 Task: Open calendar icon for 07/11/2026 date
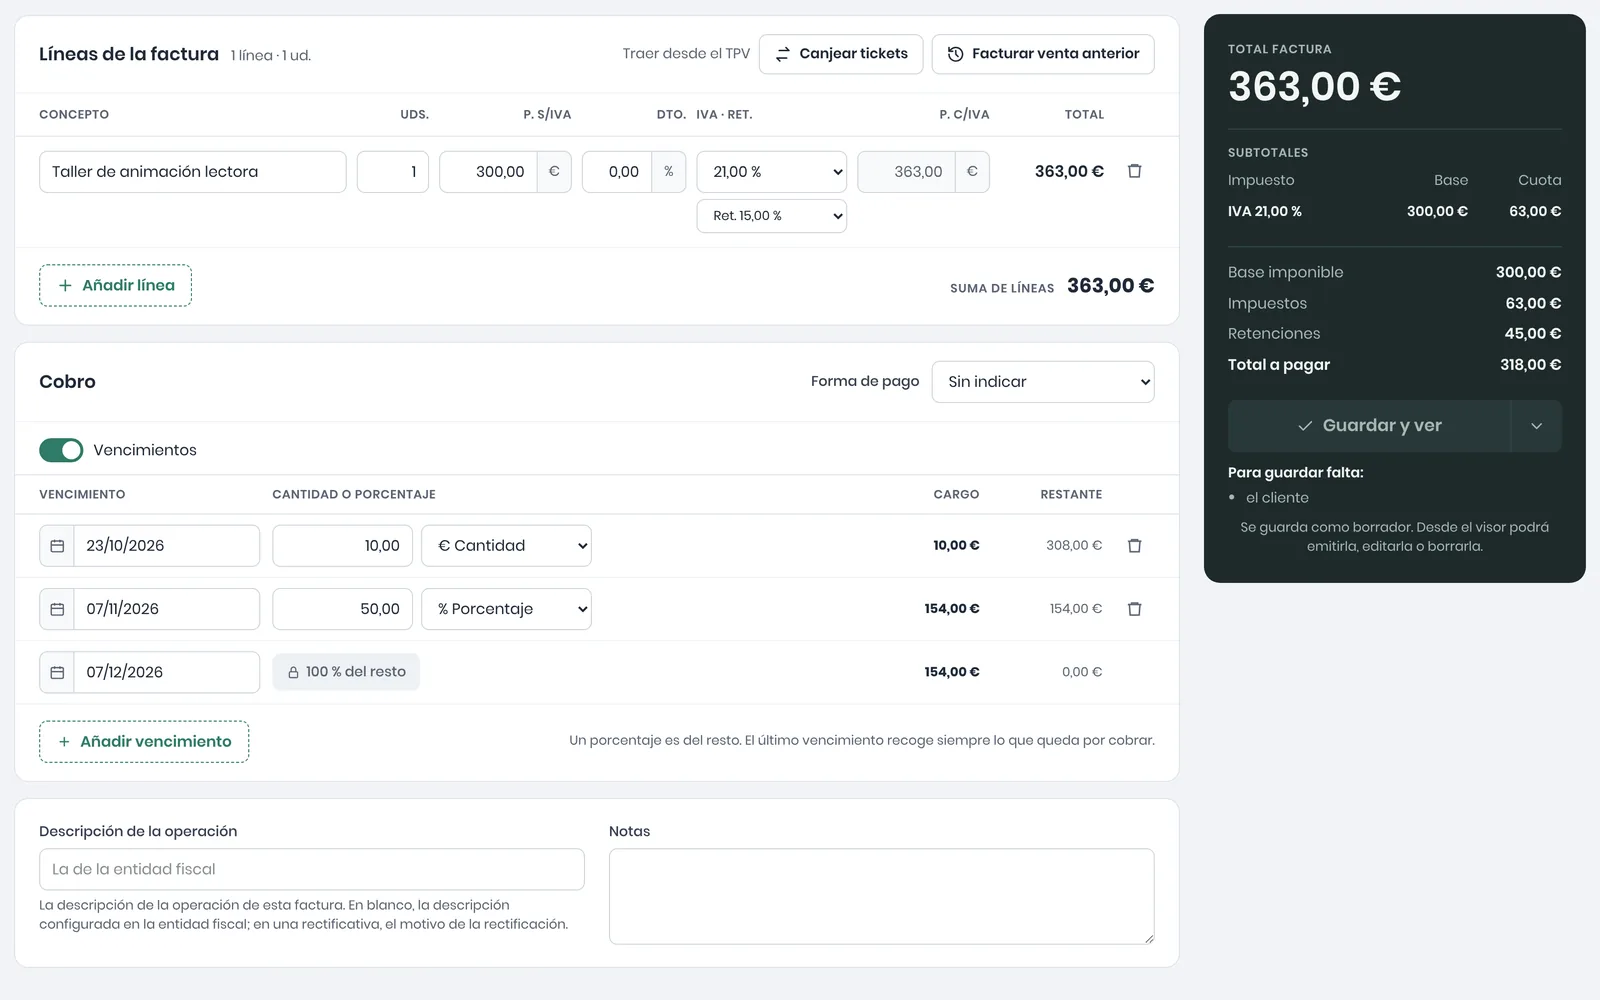coord(57,609)
